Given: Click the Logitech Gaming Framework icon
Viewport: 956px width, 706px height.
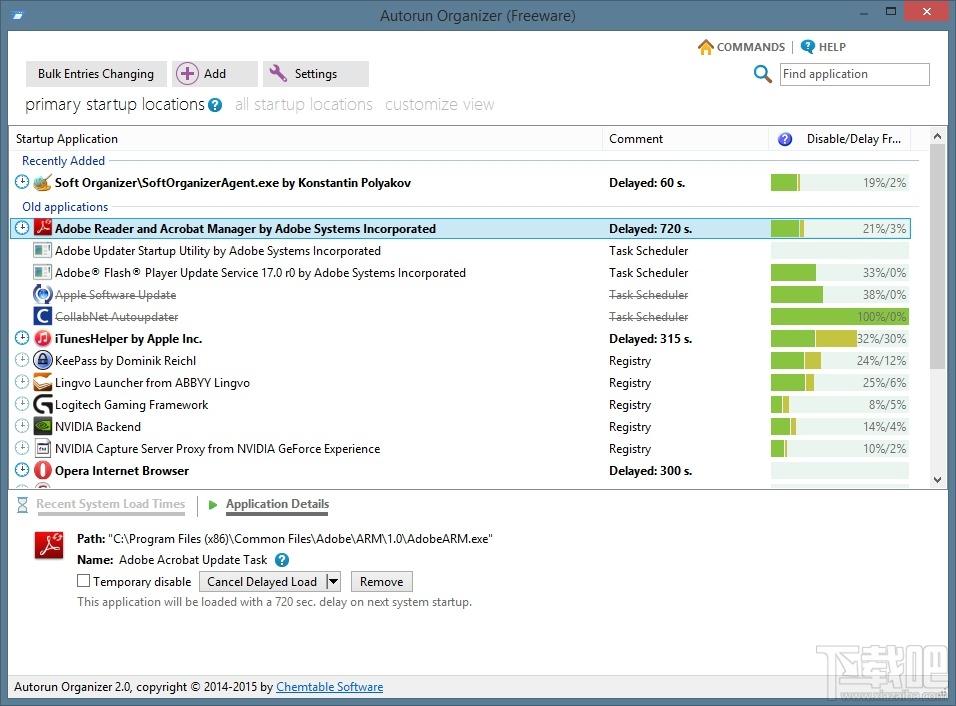Looking at the screenshot, I should coord(42,404).
